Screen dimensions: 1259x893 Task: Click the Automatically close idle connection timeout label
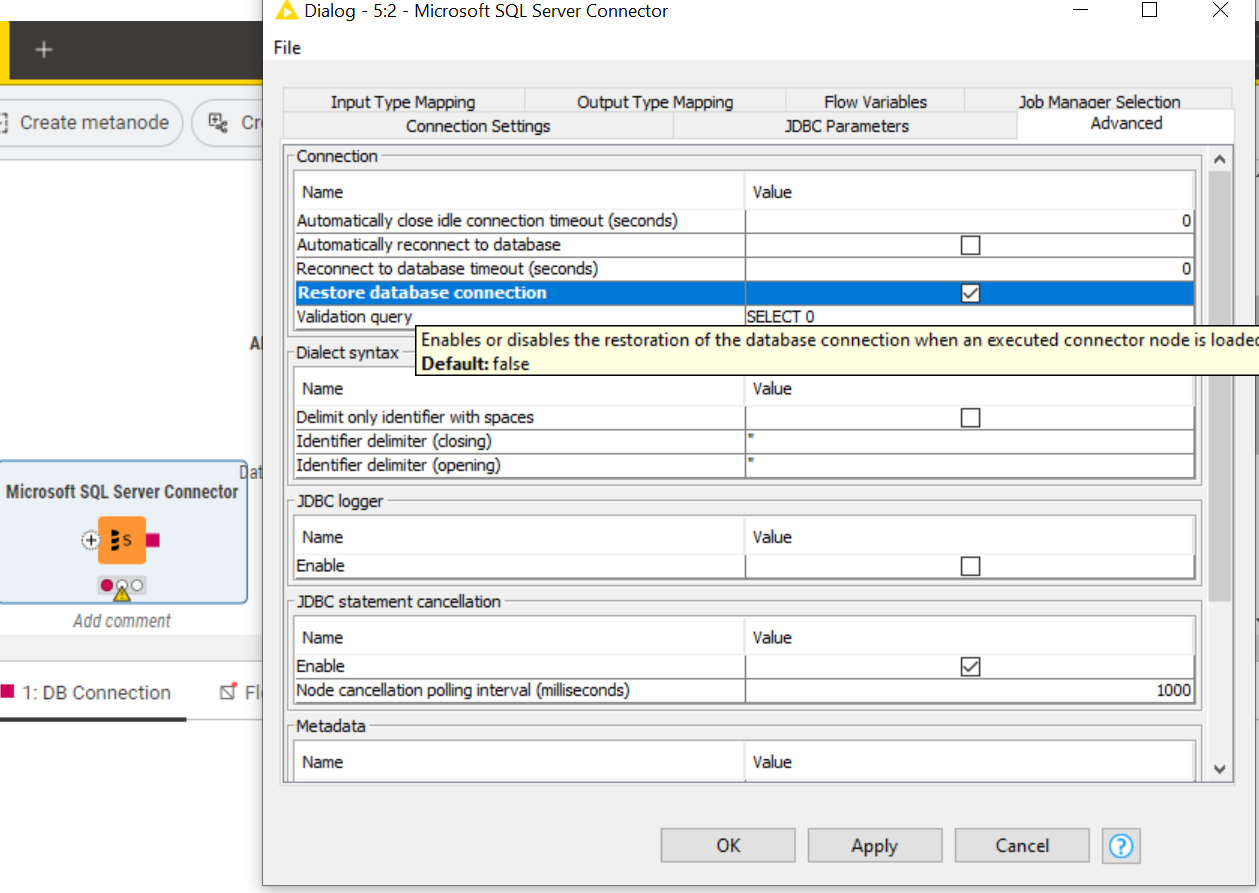point(487,221)
